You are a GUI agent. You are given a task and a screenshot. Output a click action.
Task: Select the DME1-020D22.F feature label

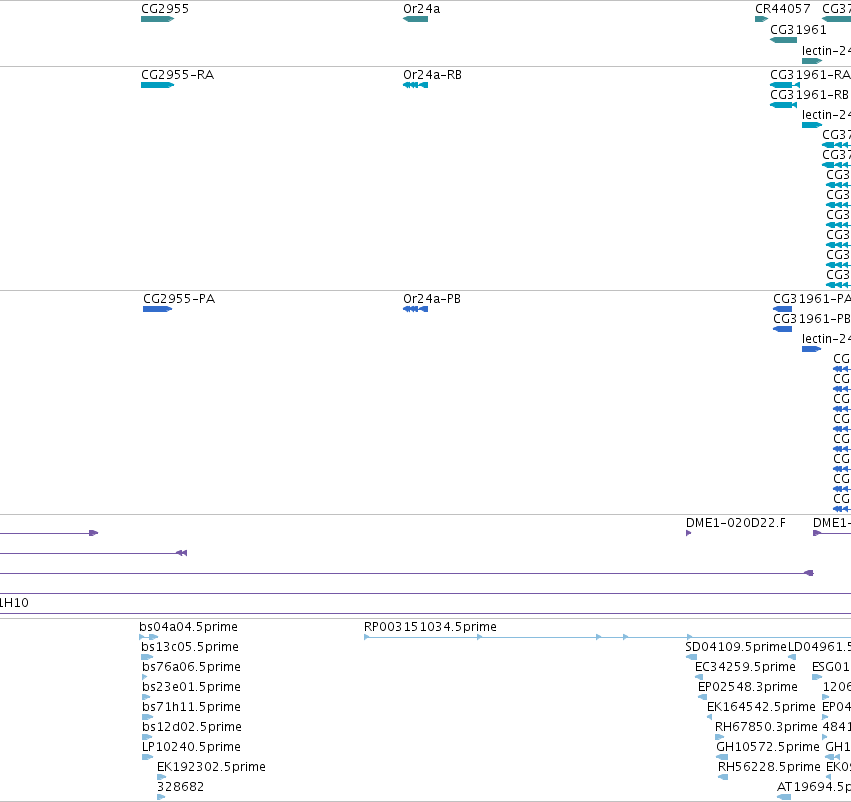coord(735,523)
